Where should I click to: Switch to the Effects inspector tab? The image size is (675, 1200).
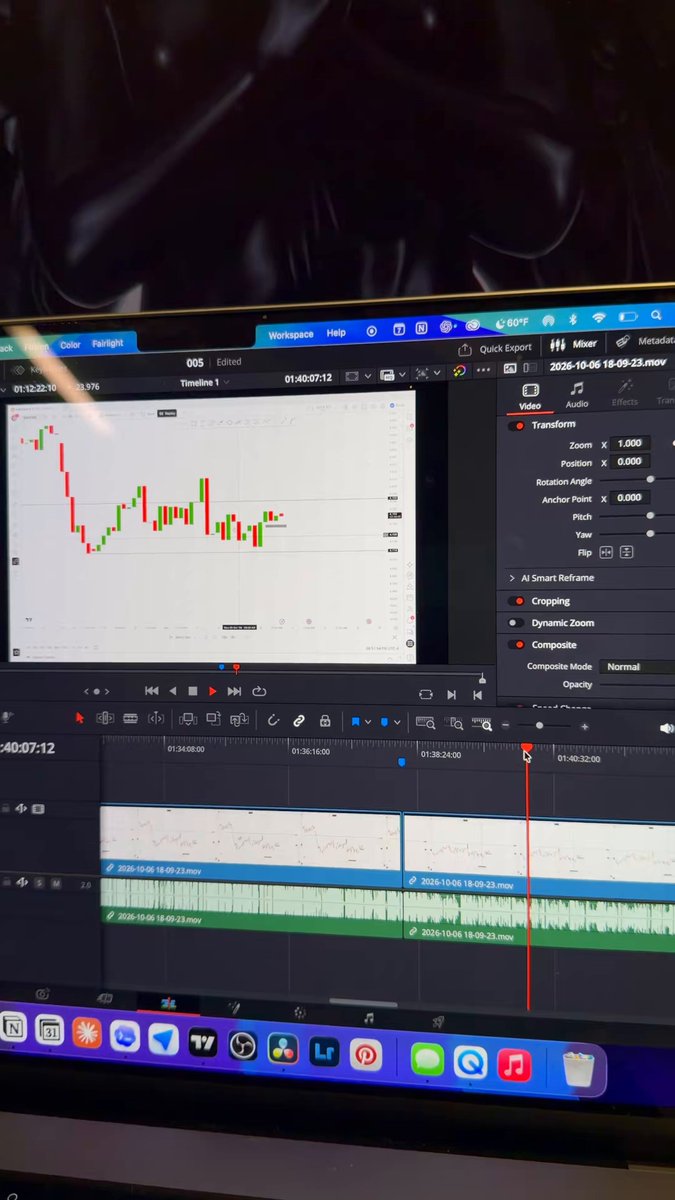pyautogui.click(x=625, y=393)
